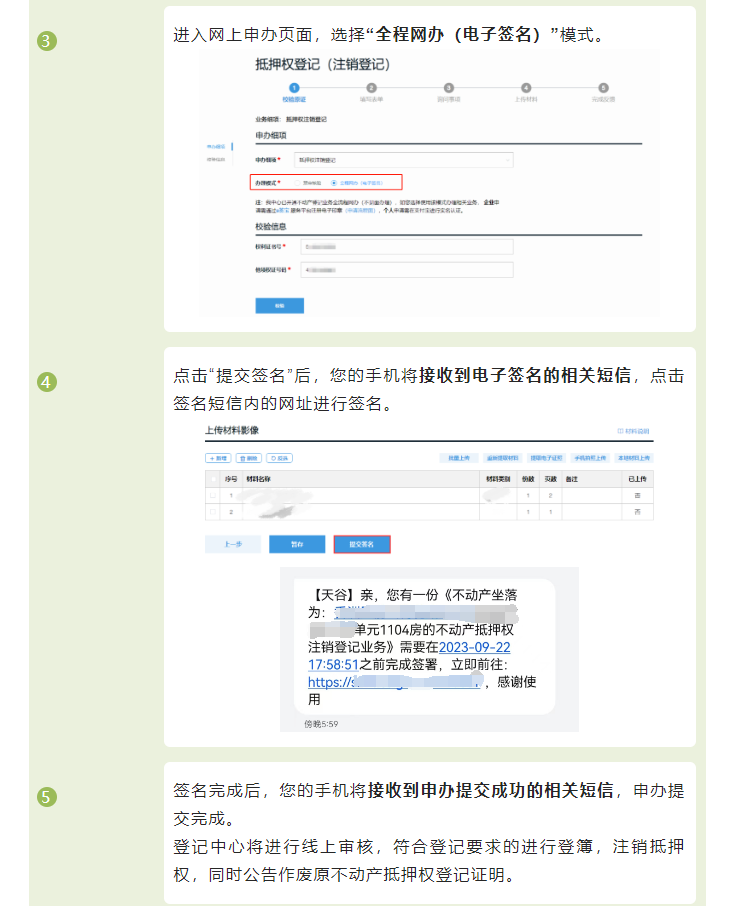The height and width of the screenshot is (906, 733).
Task: Click the red-highlighted 提交签名 button
Action: point(362,544)
